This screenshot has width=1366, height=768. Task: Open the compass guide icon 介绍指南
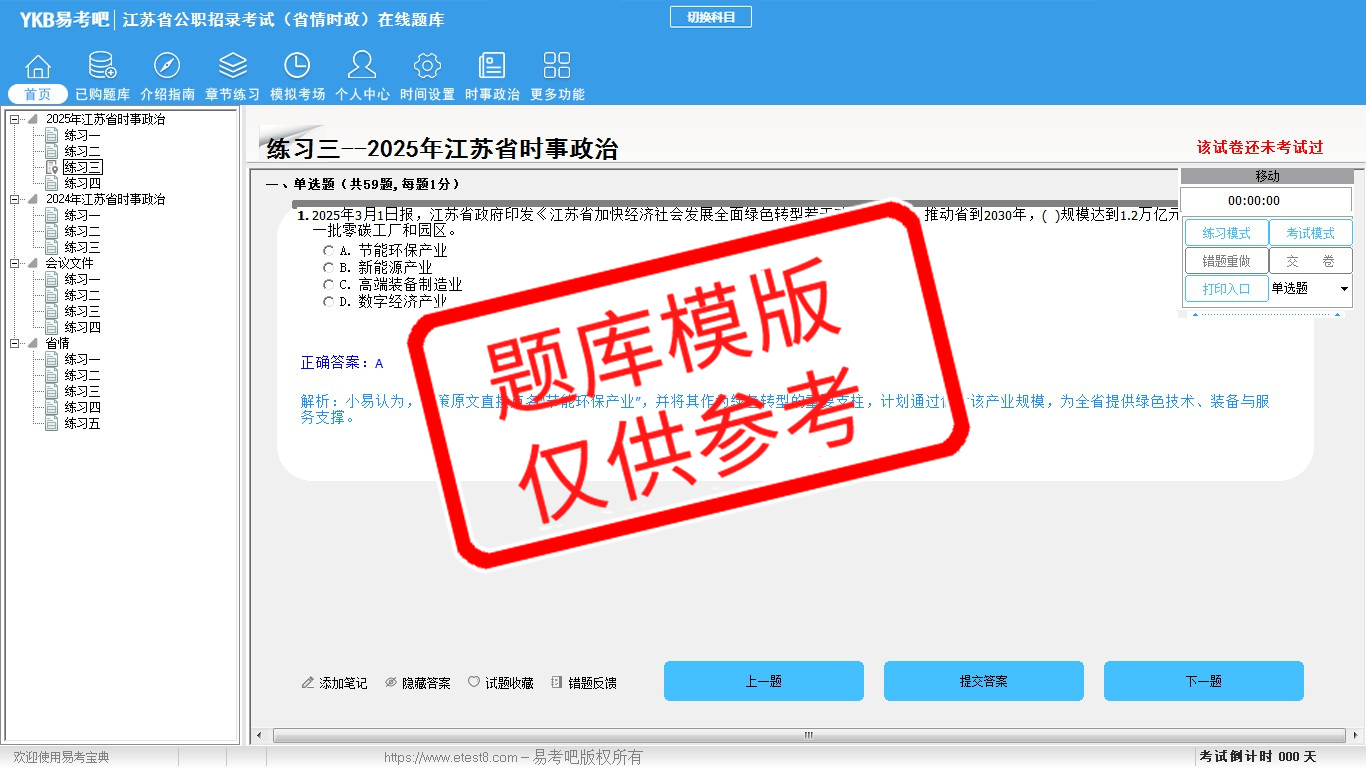coord(167,67)
